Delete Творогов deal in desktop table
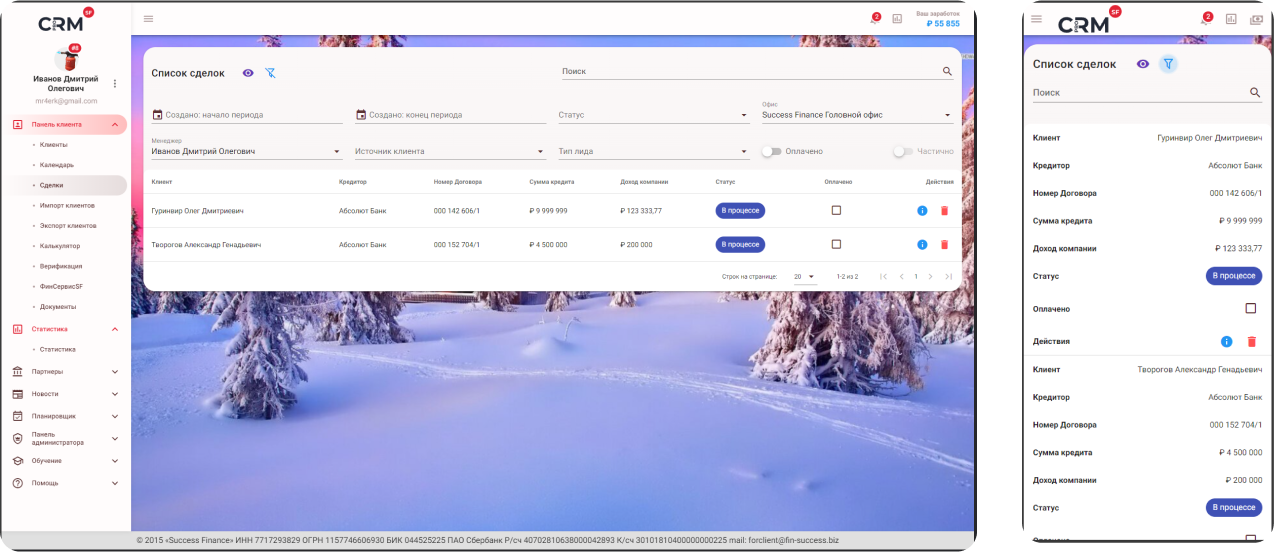This screenshot has height=552, width=1280. tap(944, 245)
